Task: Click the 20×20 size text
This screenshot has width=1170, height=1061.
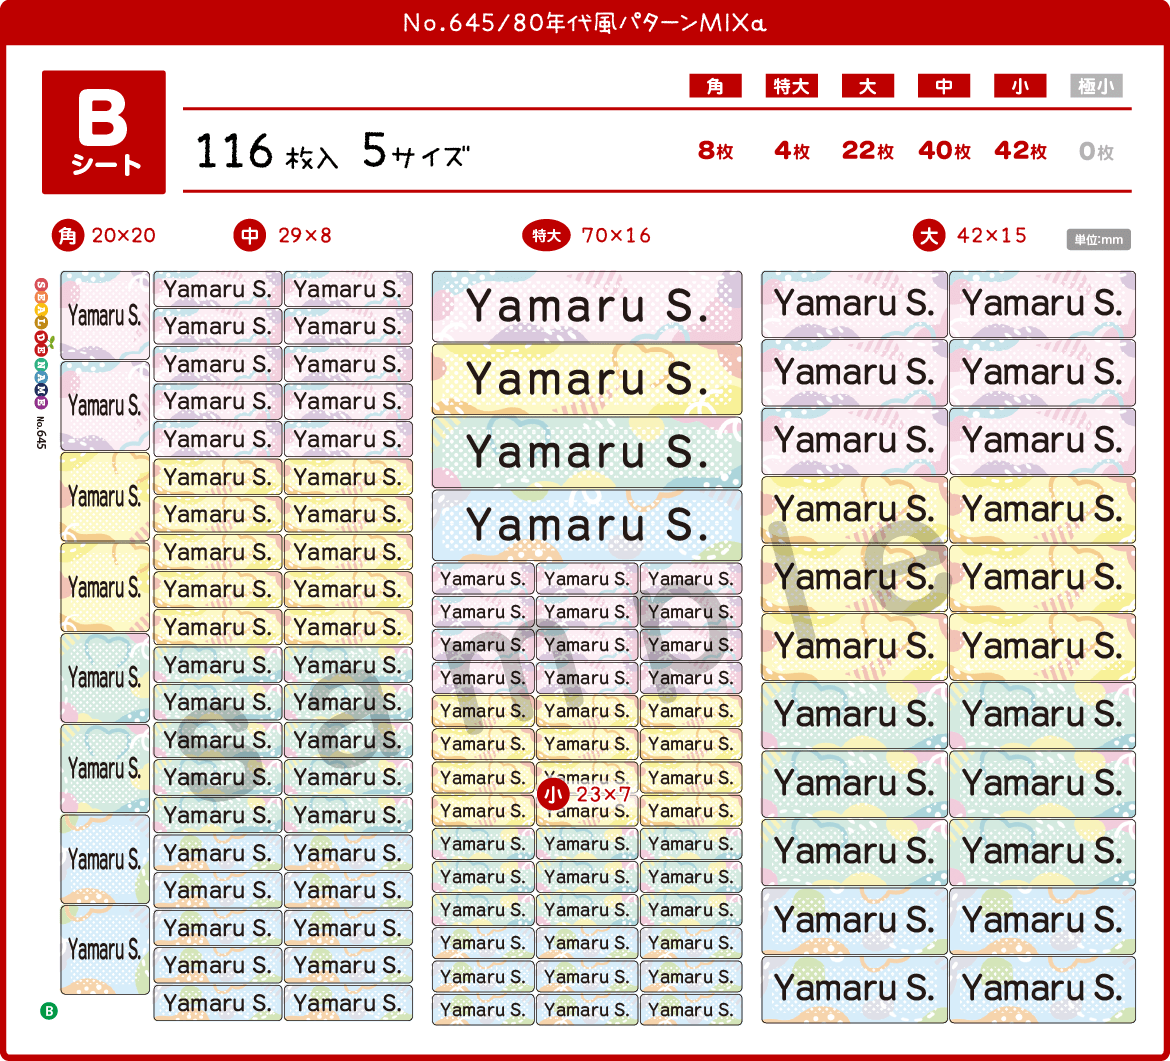Action: click(x=124, y=236)
